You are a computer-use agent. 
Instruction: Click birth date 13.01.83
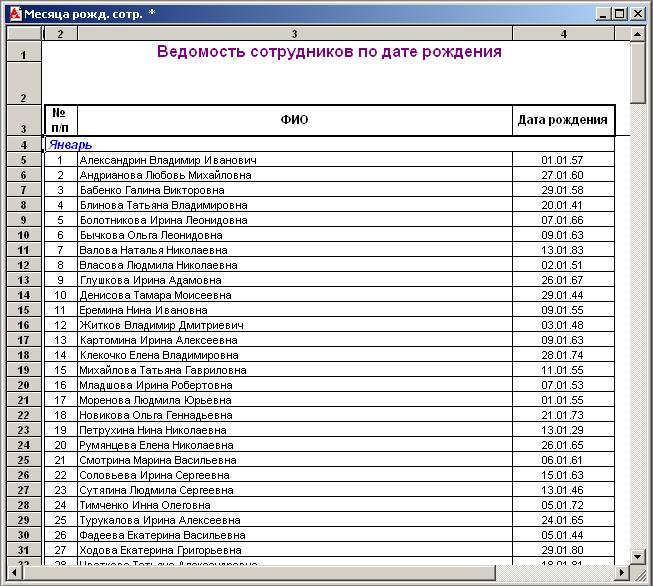tap(562, 250)
